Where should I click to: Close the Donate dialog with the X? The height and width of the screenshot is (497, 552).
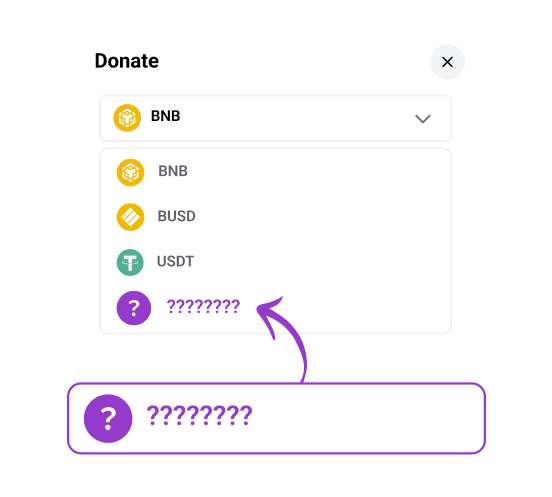(447, 62)
